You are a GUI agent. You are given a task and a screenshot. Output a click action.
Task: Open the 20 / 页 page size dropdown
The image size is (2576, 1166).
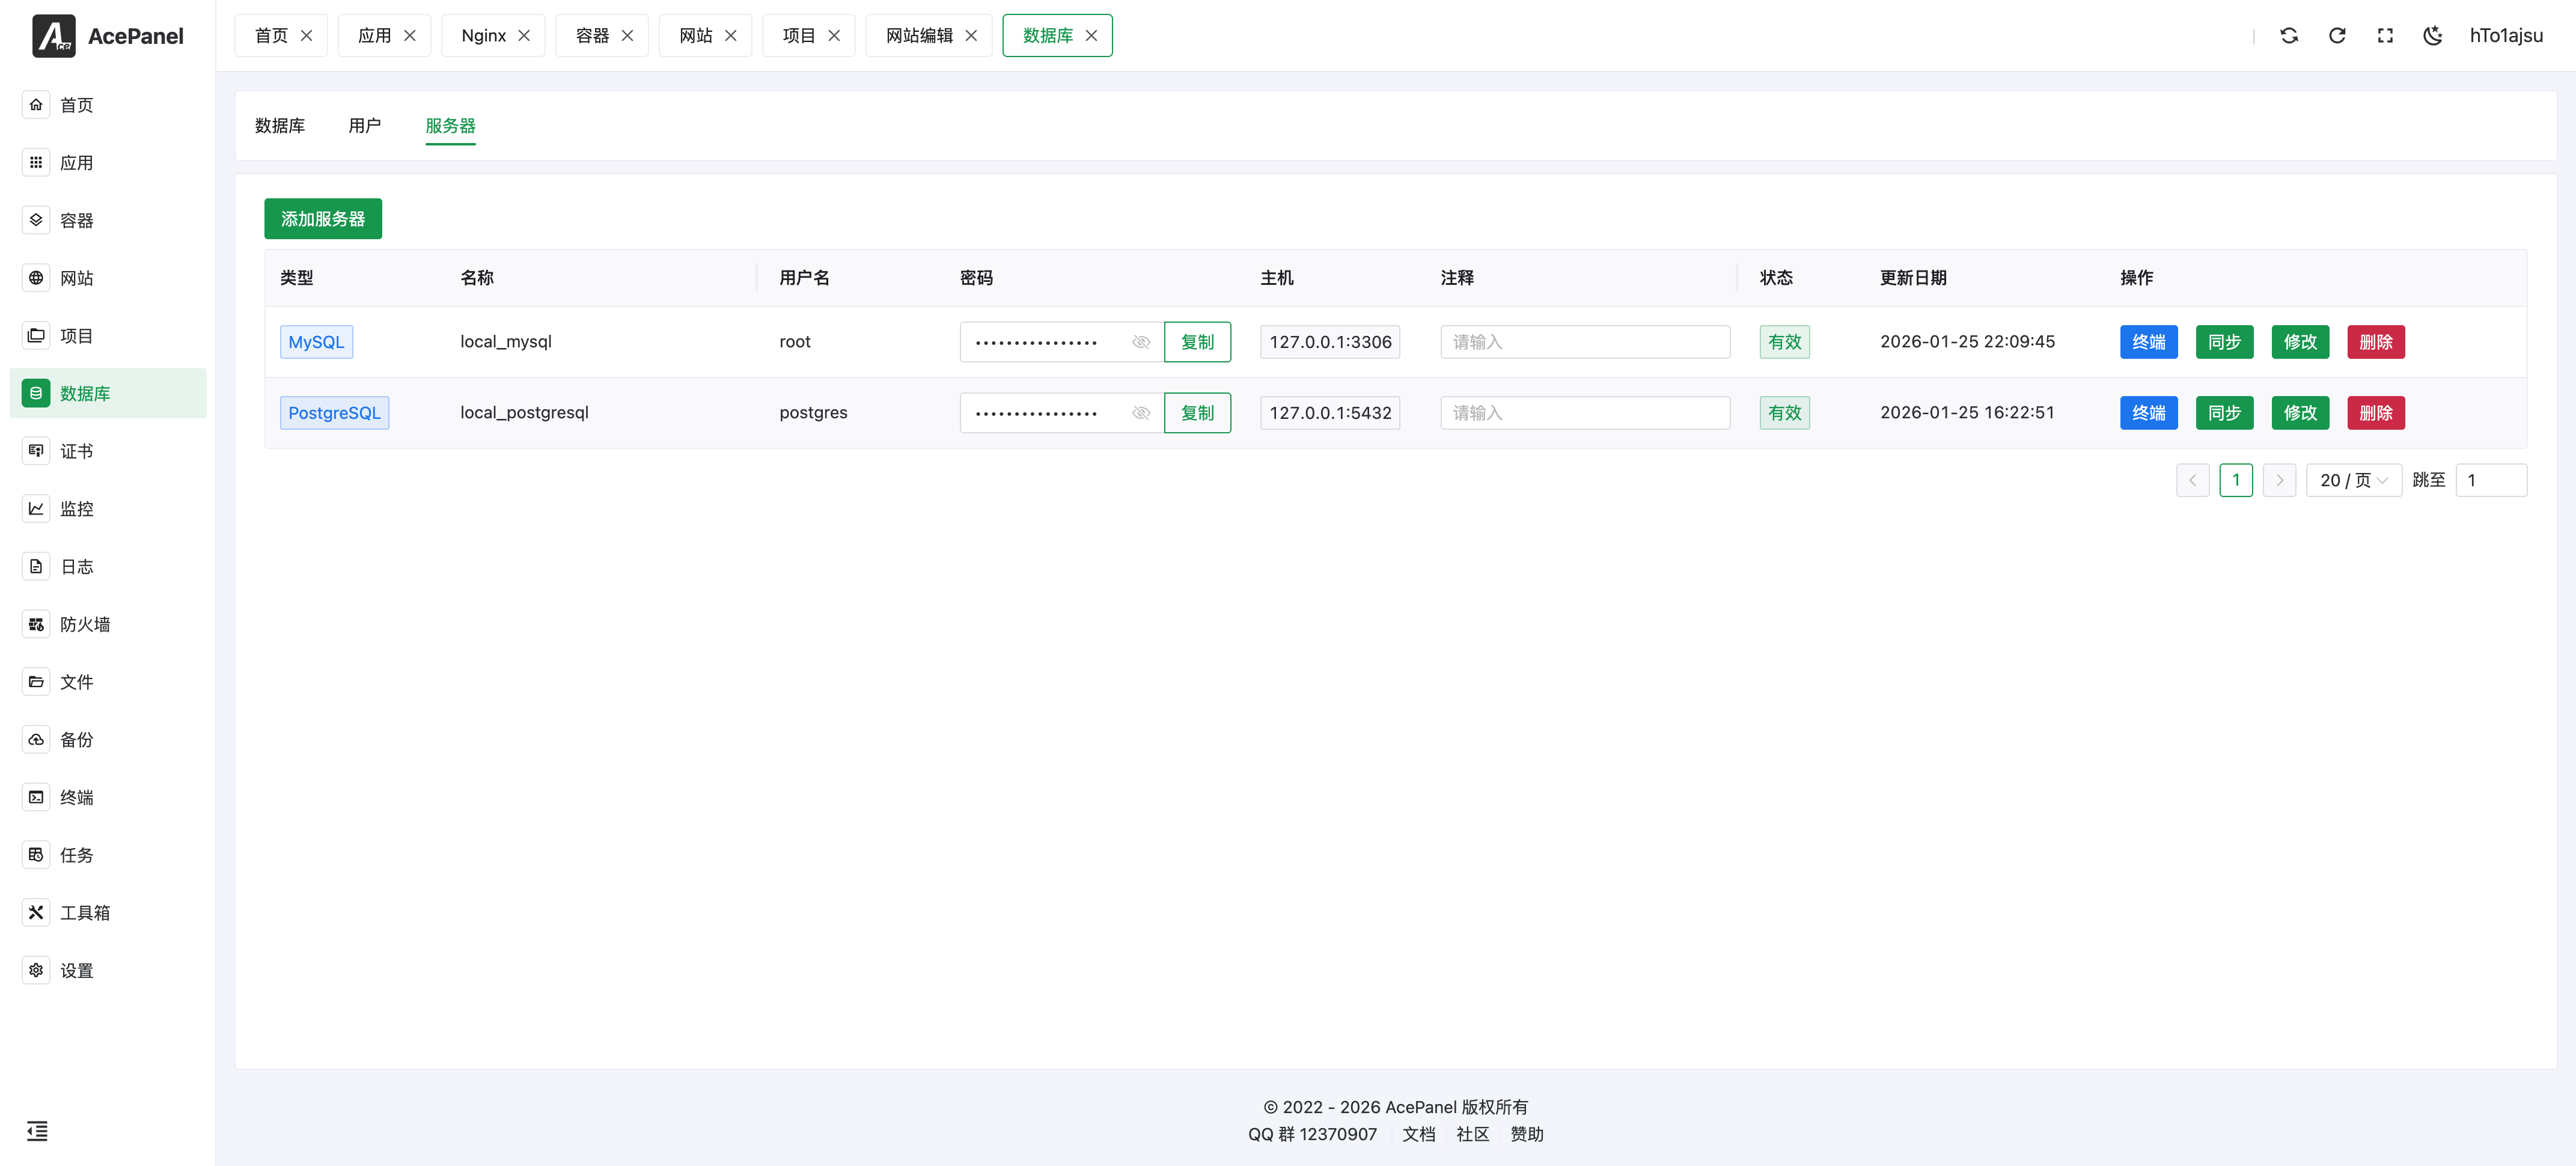tap(2353, 480)
